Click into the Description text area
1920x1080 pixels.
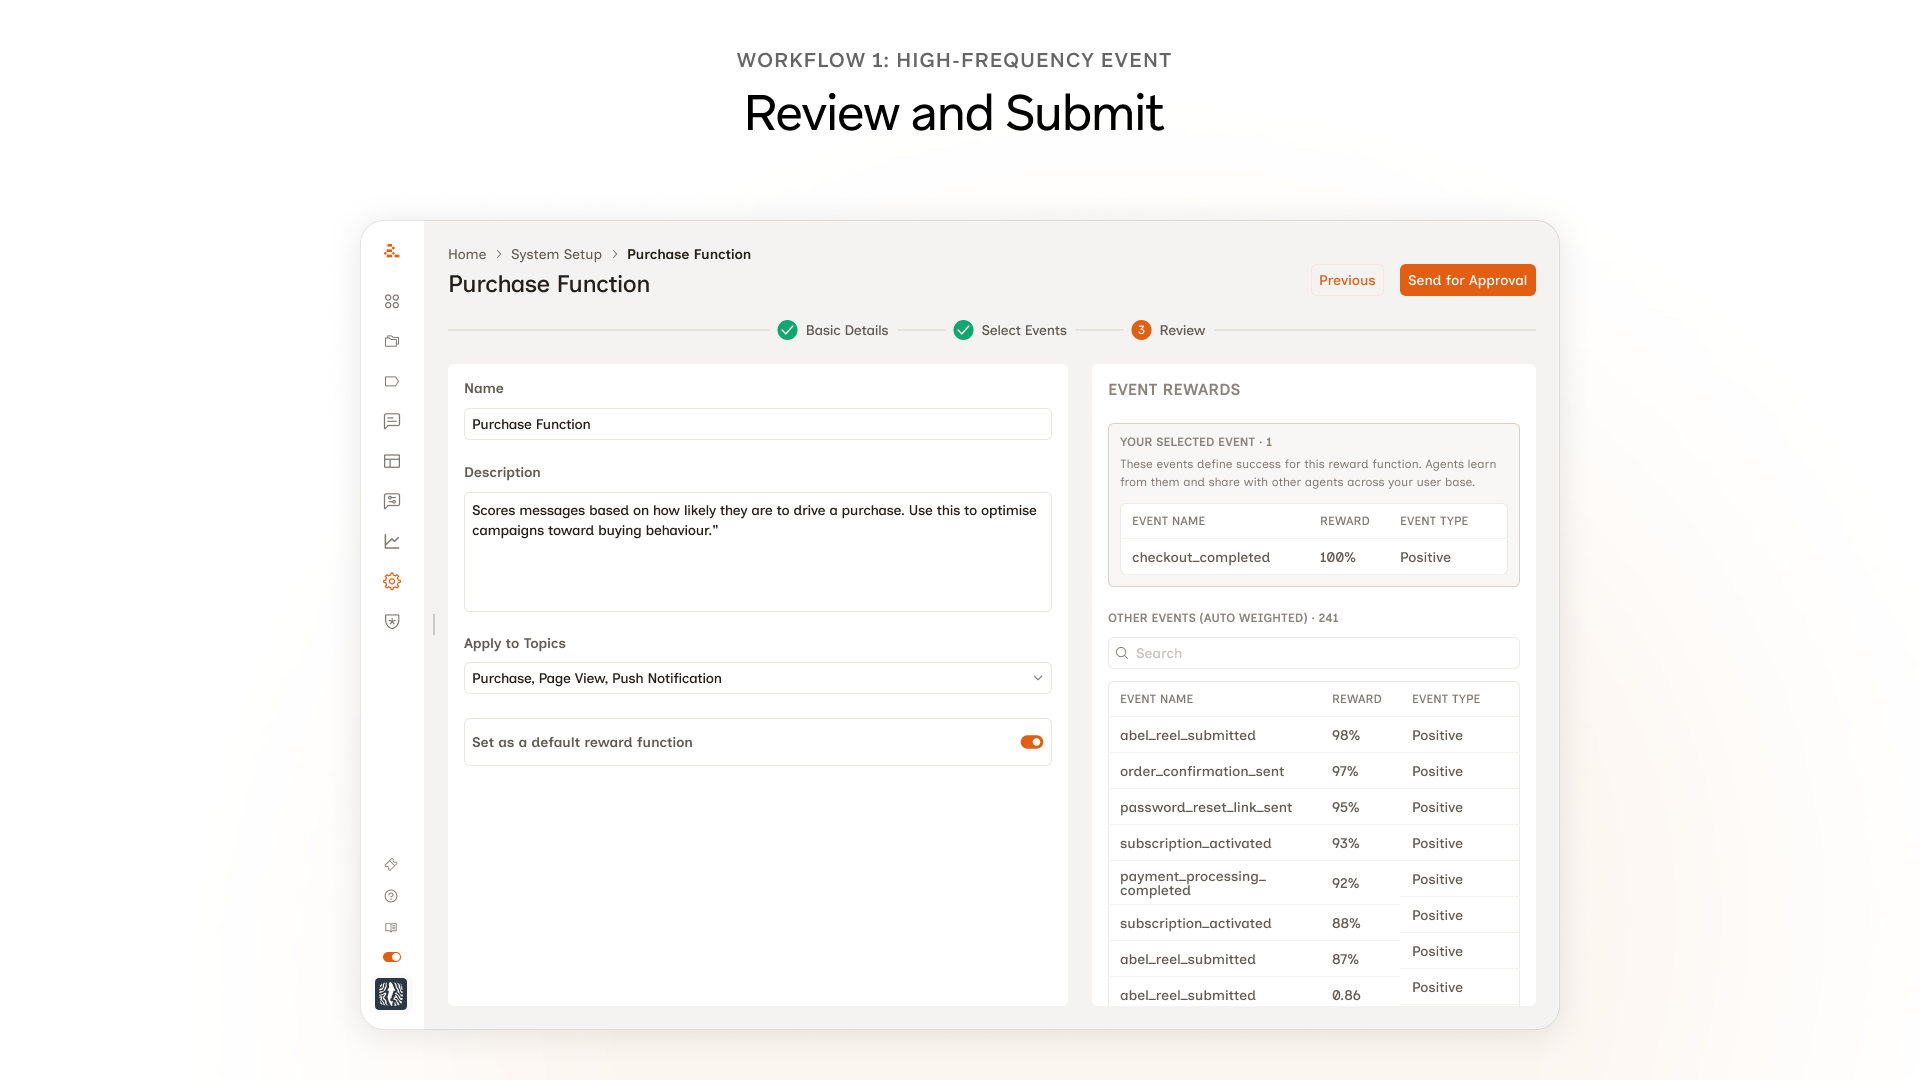point(758,552)
